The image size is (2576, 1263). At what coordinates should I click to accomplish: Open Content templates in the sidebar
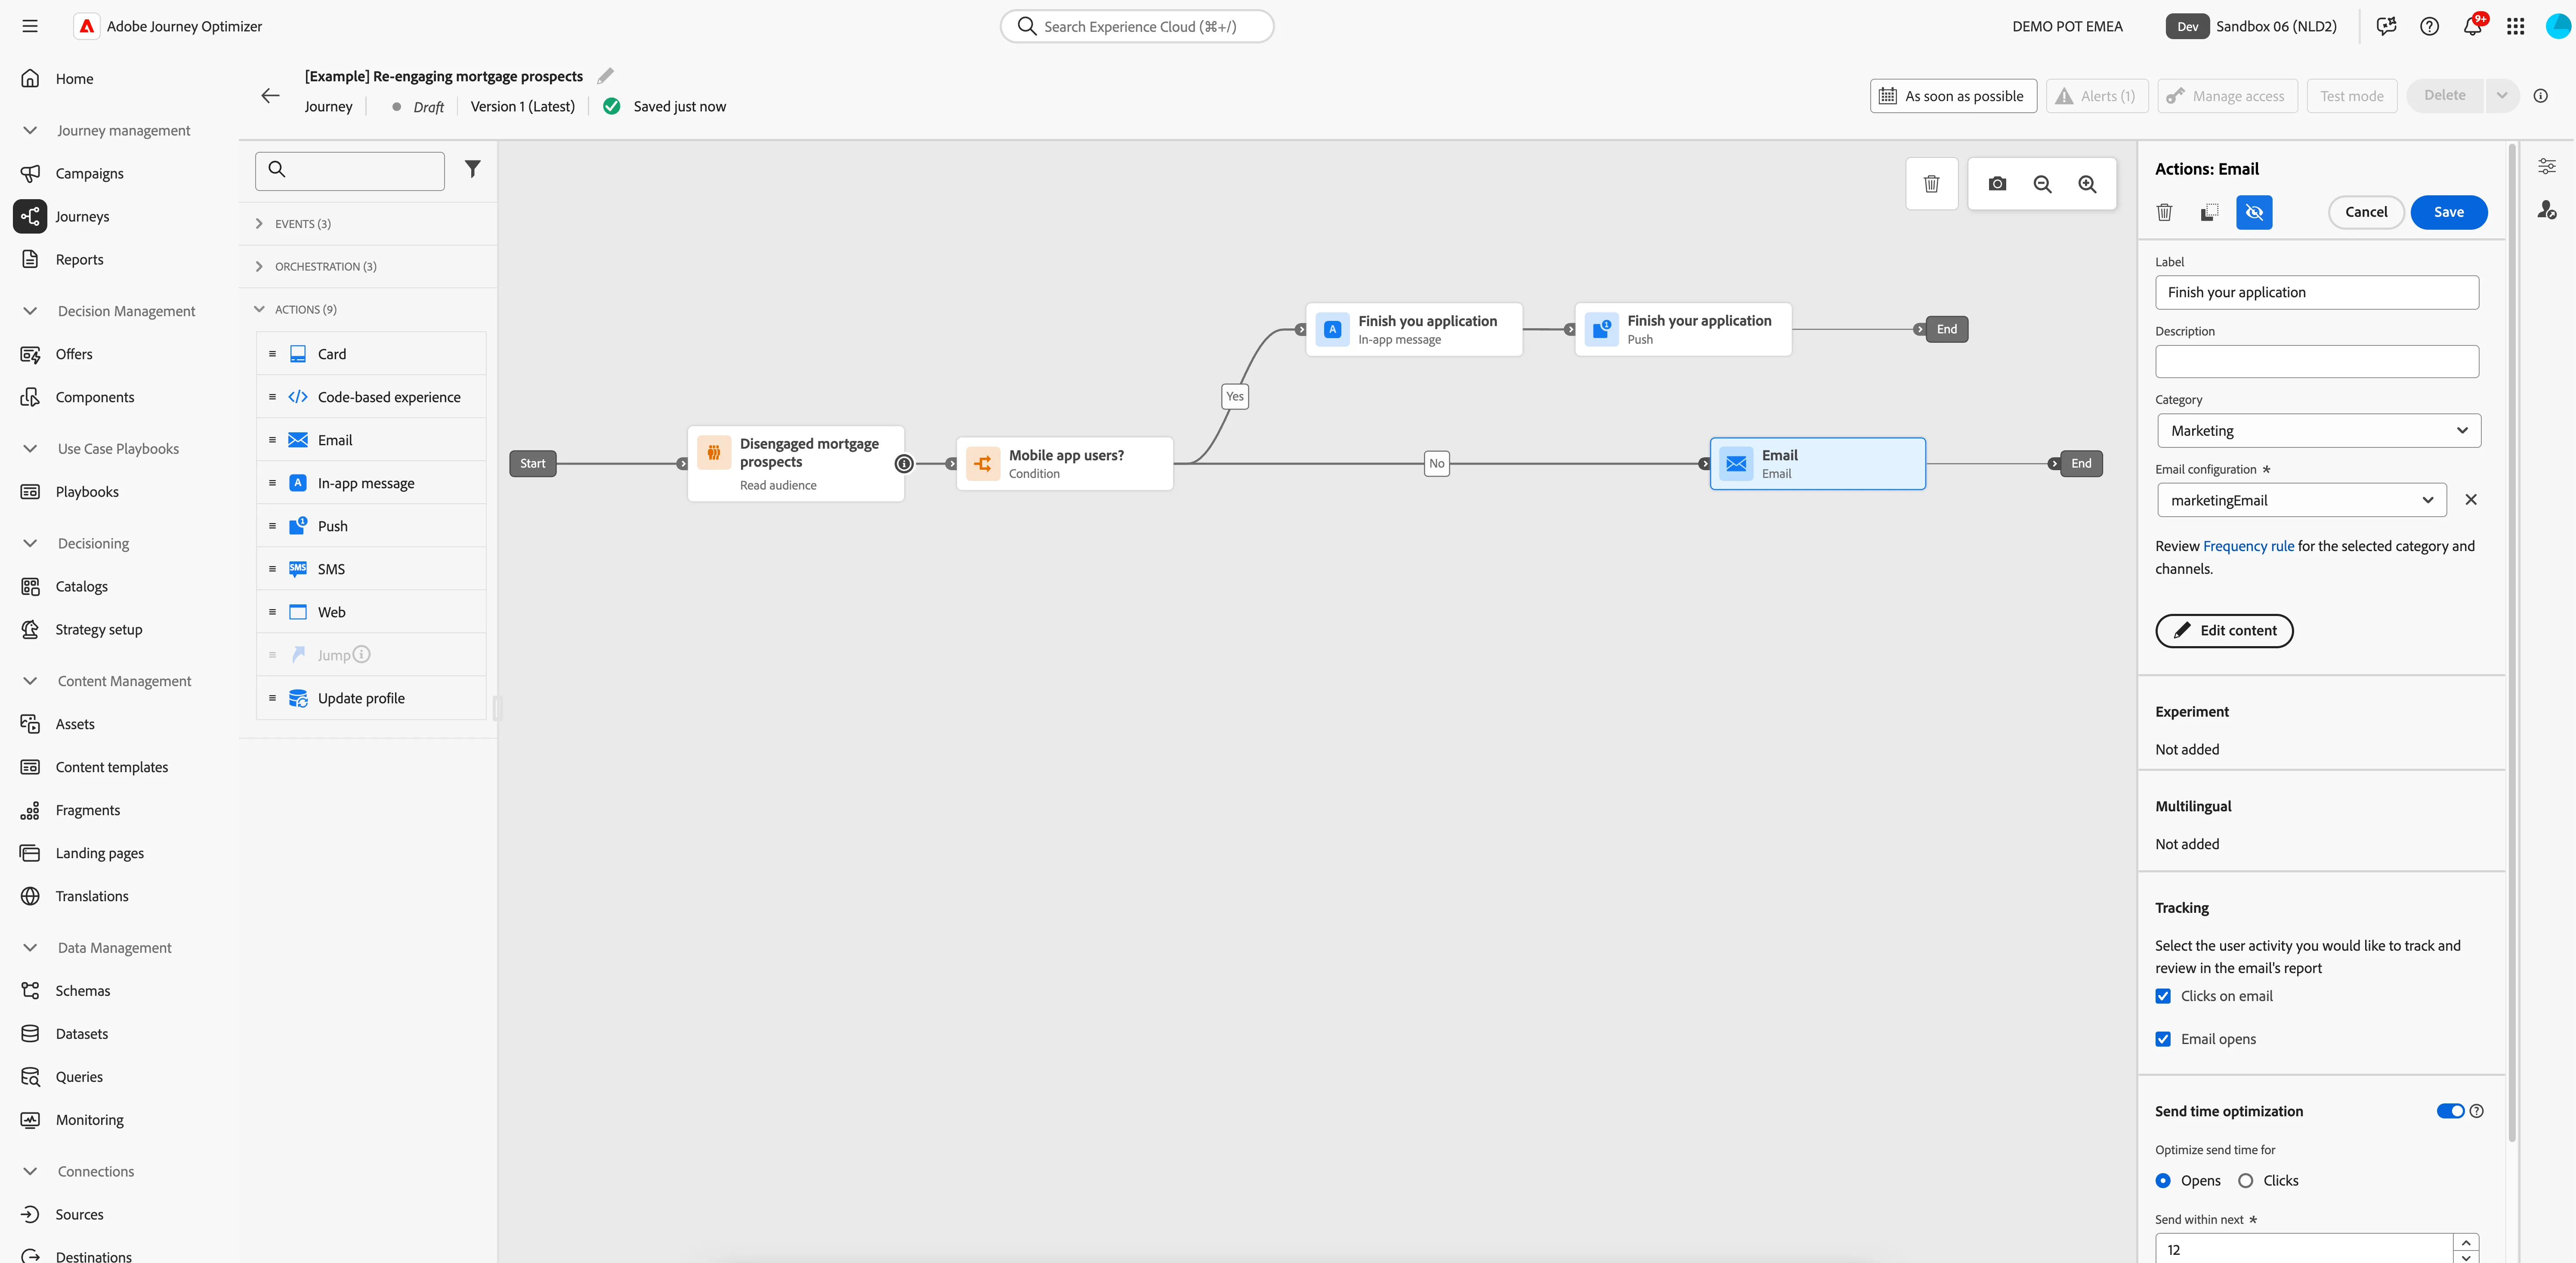point(111,768)
